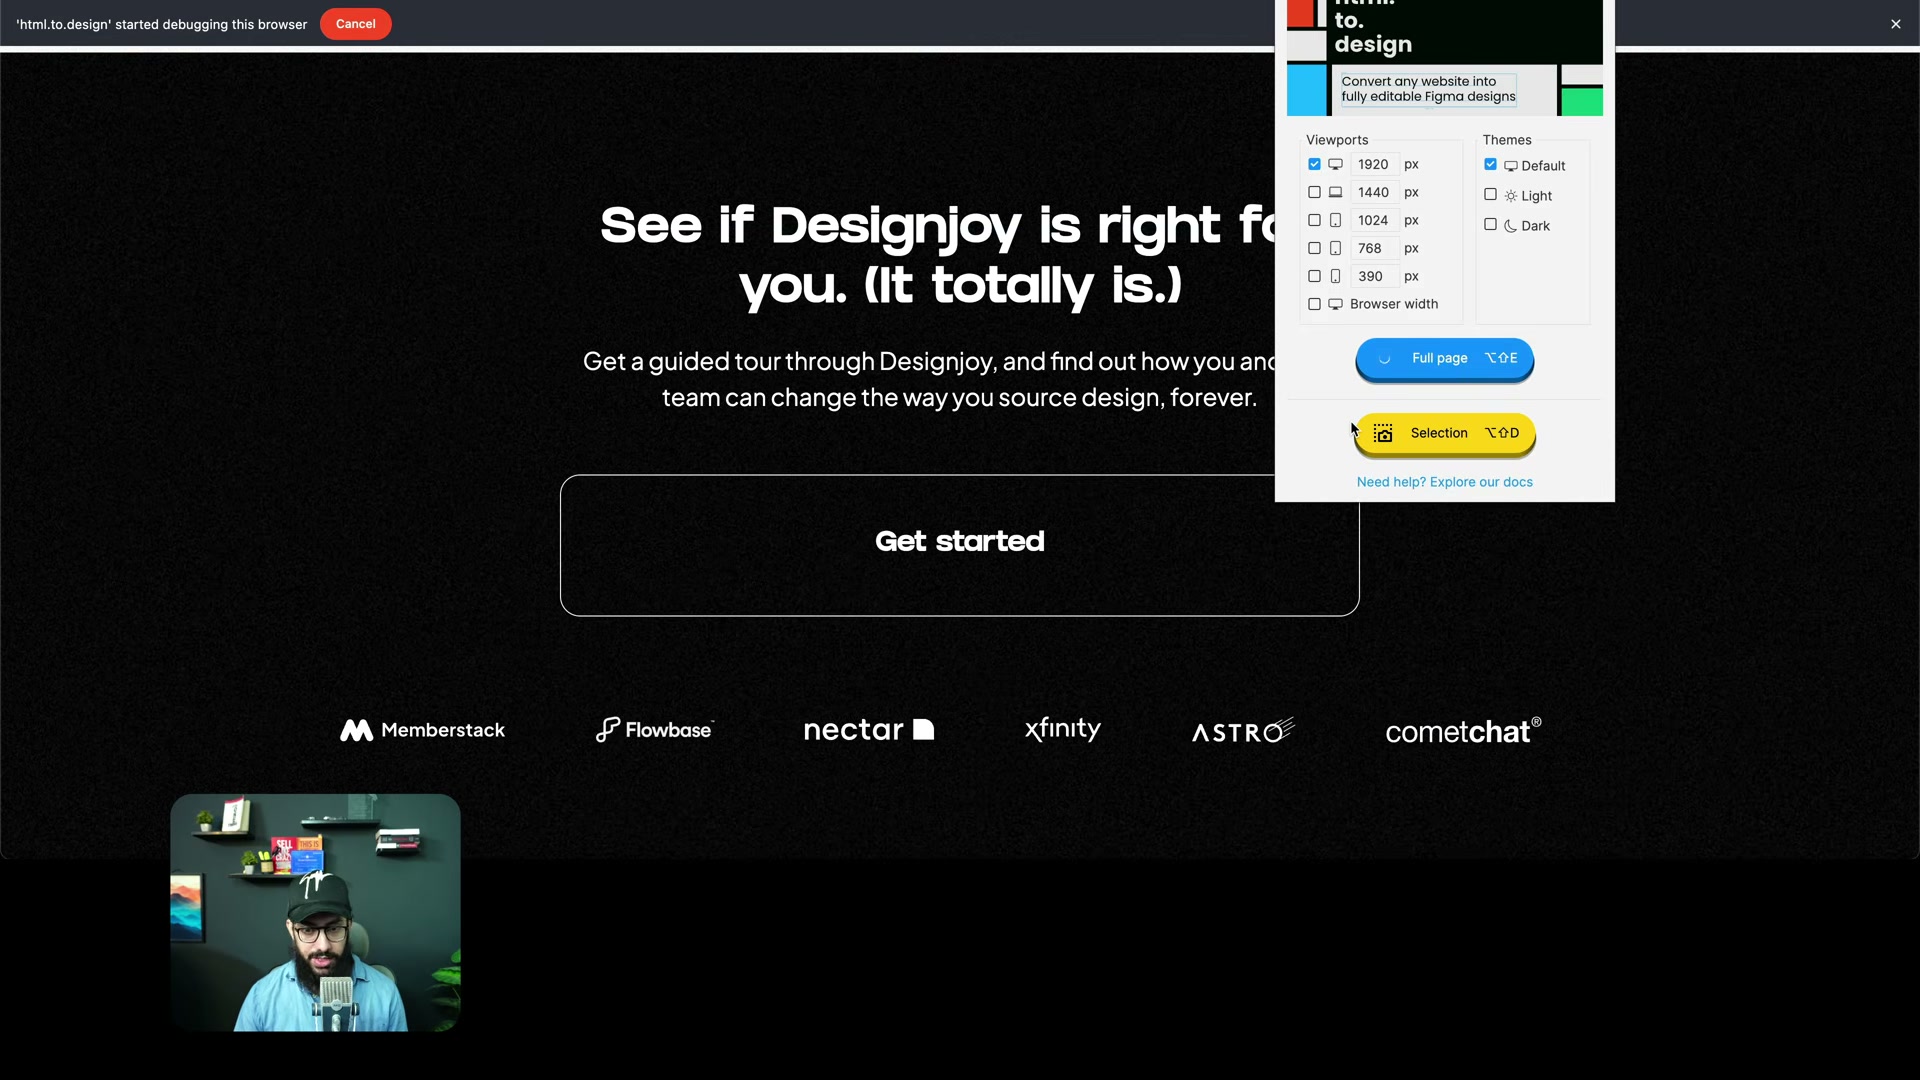Enable the Browser width checkbox

pyautogui.click(x=1314, y=304)
